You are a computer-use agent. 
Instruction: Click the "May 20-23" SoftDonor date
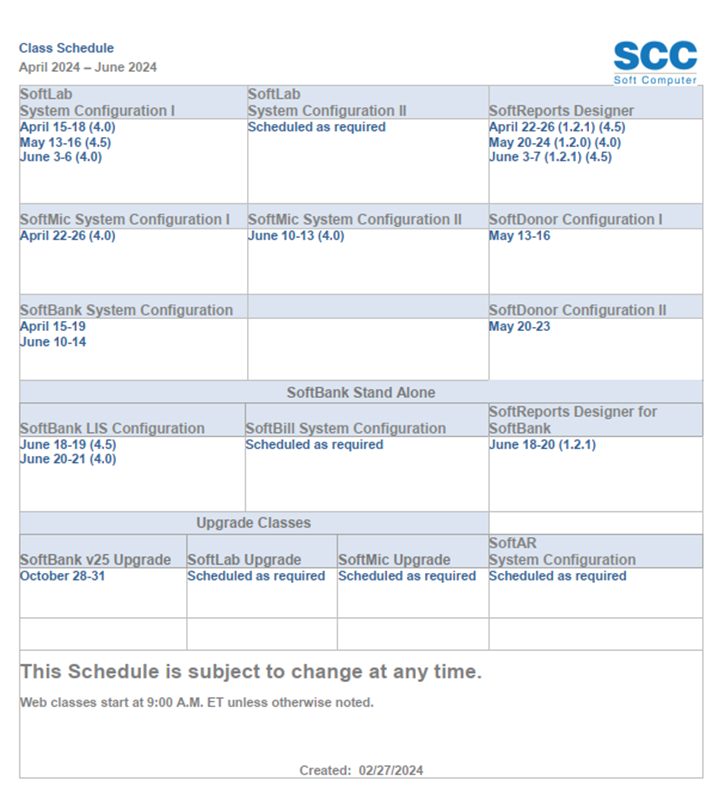(519, 327)
